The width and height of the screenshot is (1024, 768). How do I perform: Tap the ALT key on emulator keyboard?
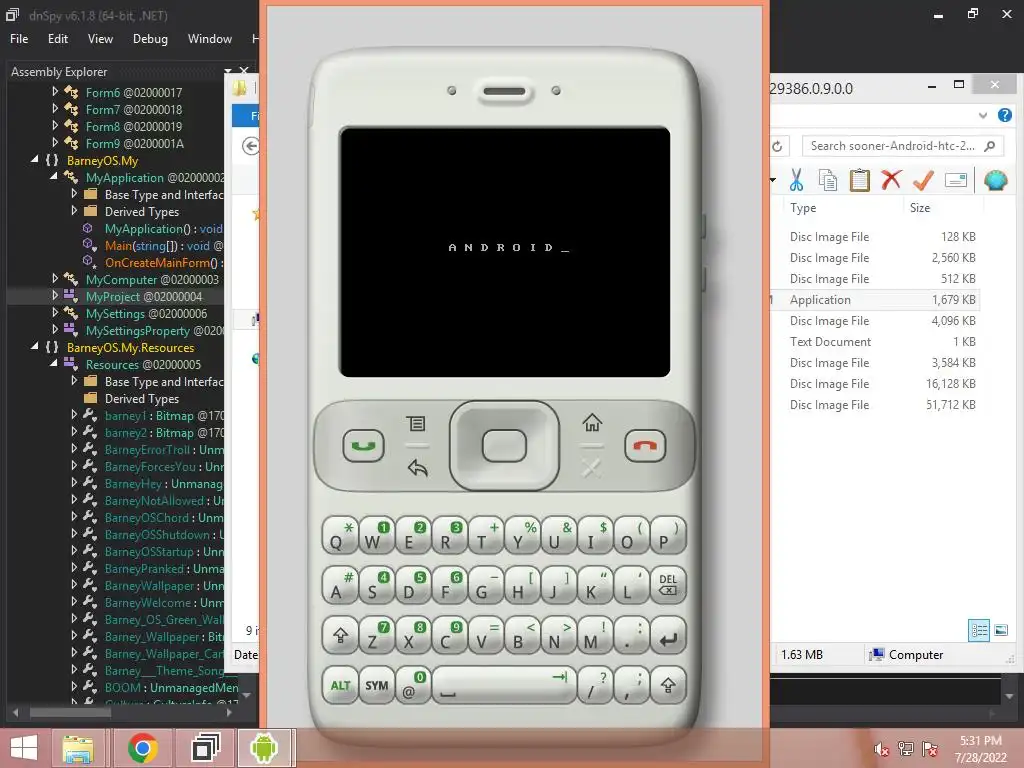coord(340,685)
